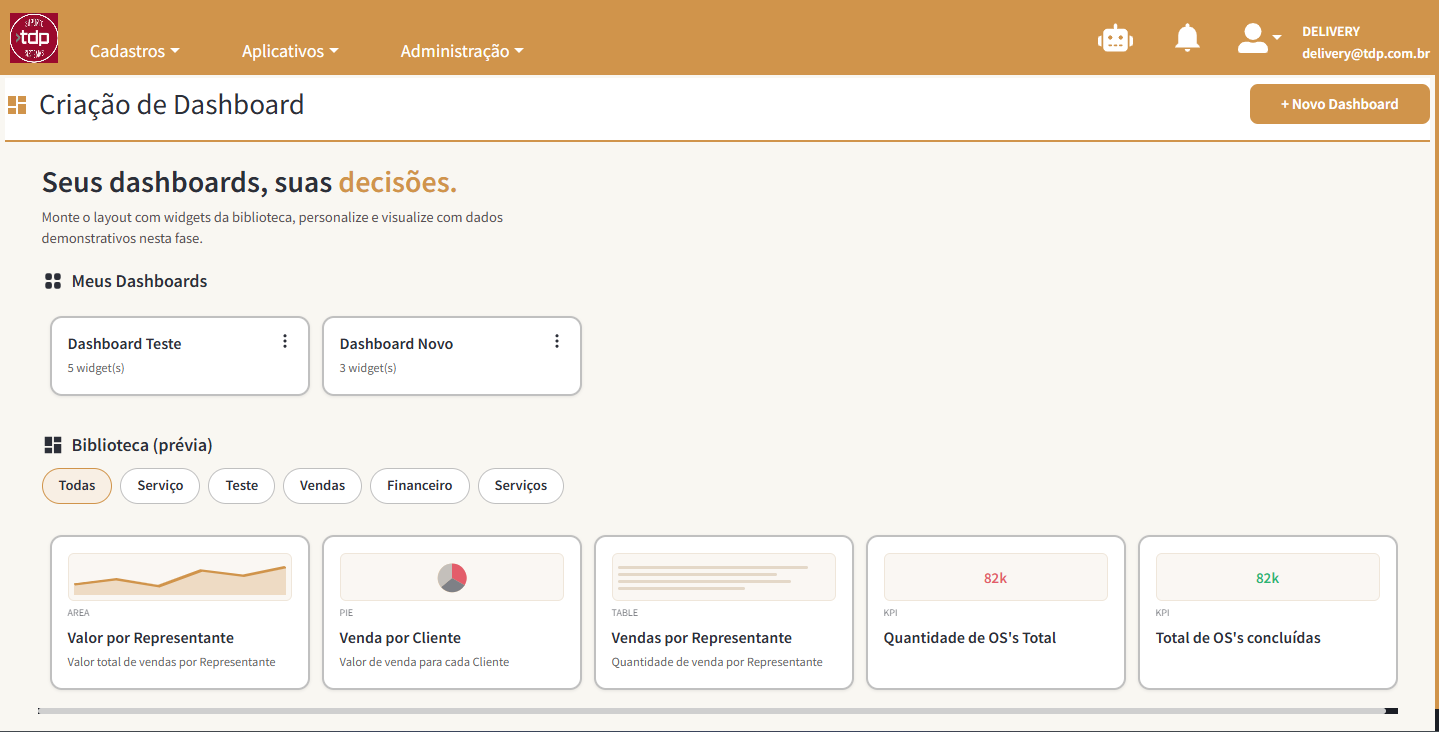Screen dimensions: 1439x732
Task: Click 'Valor total de vendas por Representante' description
Action: point(171,662)
